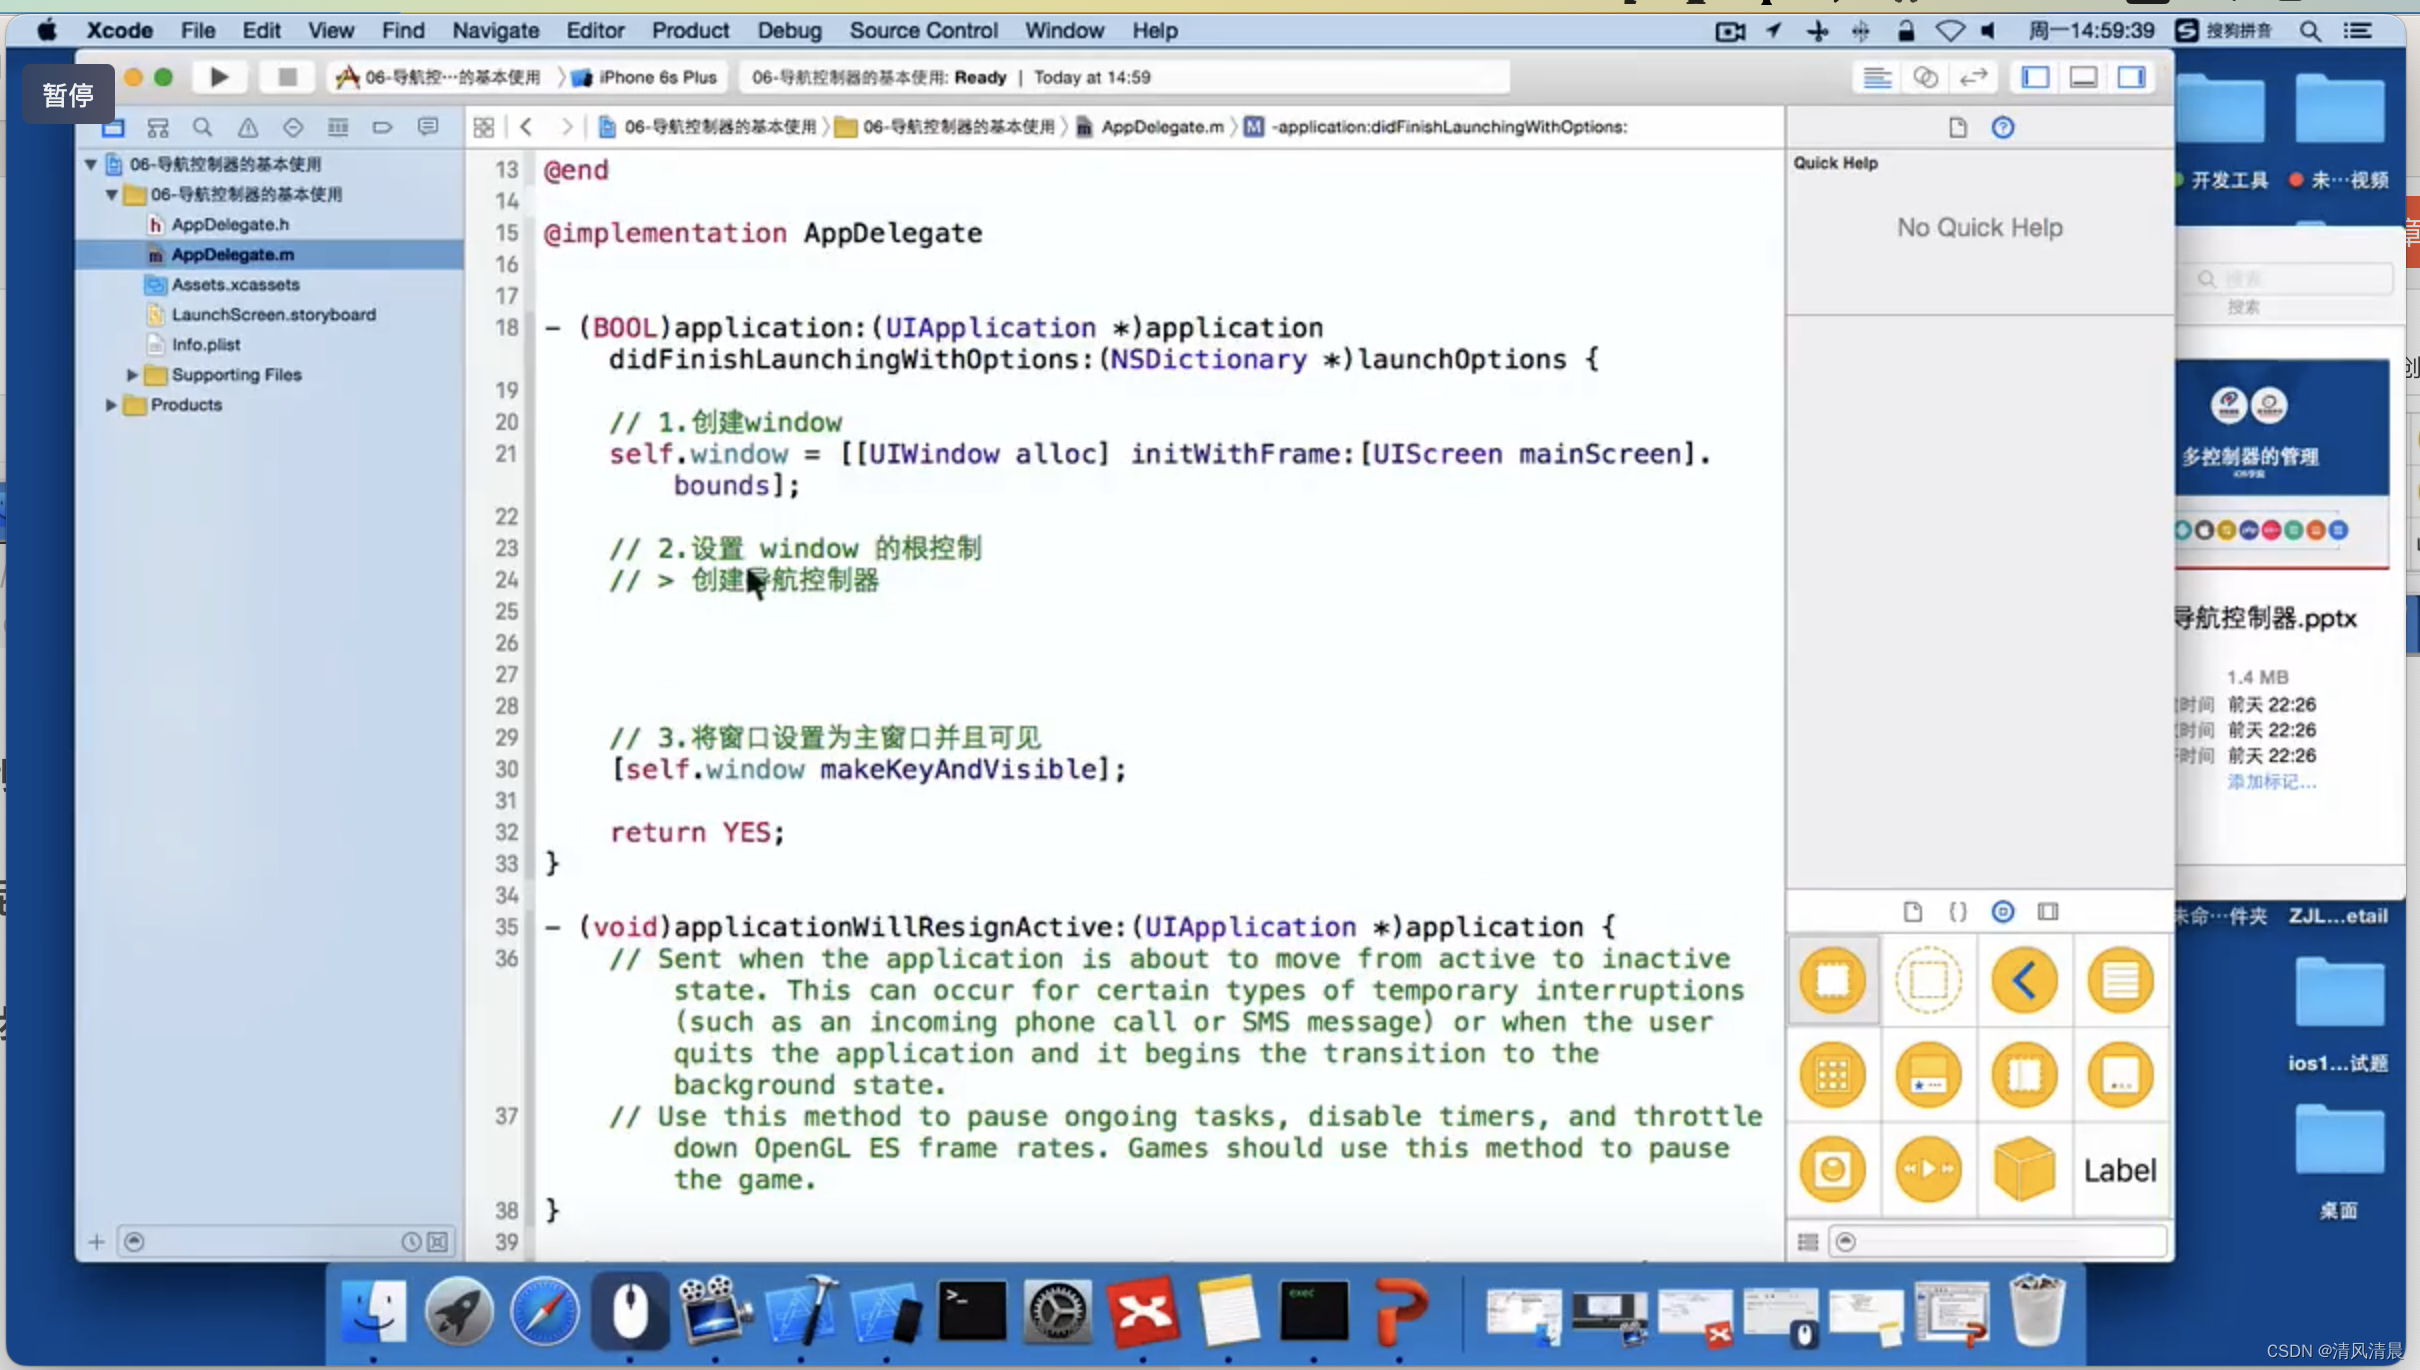The image size is (2420, 1370).
Task: Toggle recent files filter in navigator
Action: (x=411, y=1242)
